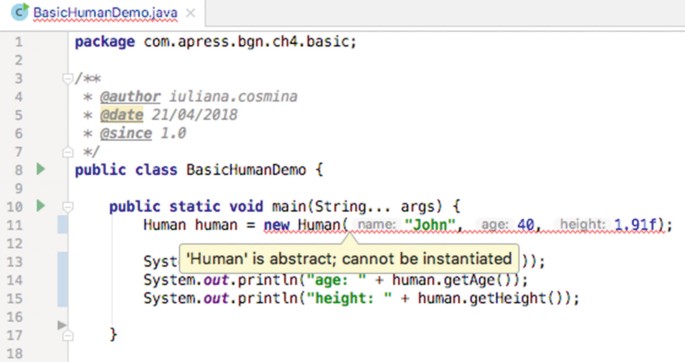
Task: Click human.getHeight() call on line 15
Action: (x=494, y=298)
